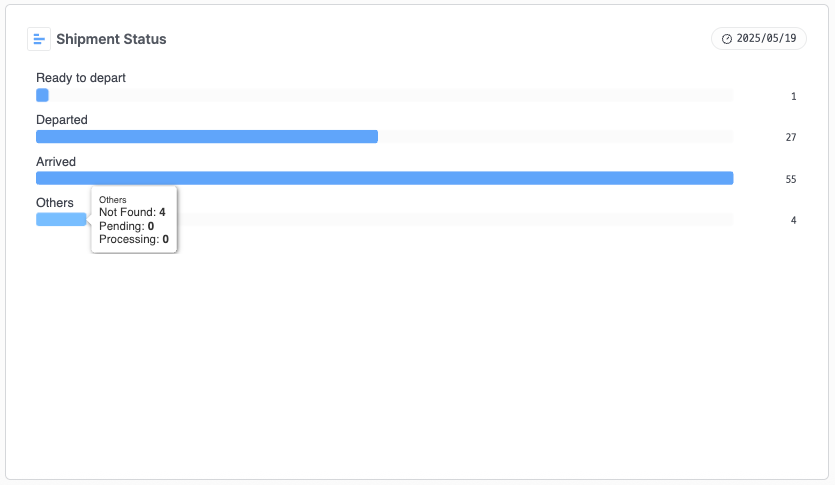The height and width of the screenshot is (485, 835).
Task: Click the Departed label
Action: [x=62, y=120]
